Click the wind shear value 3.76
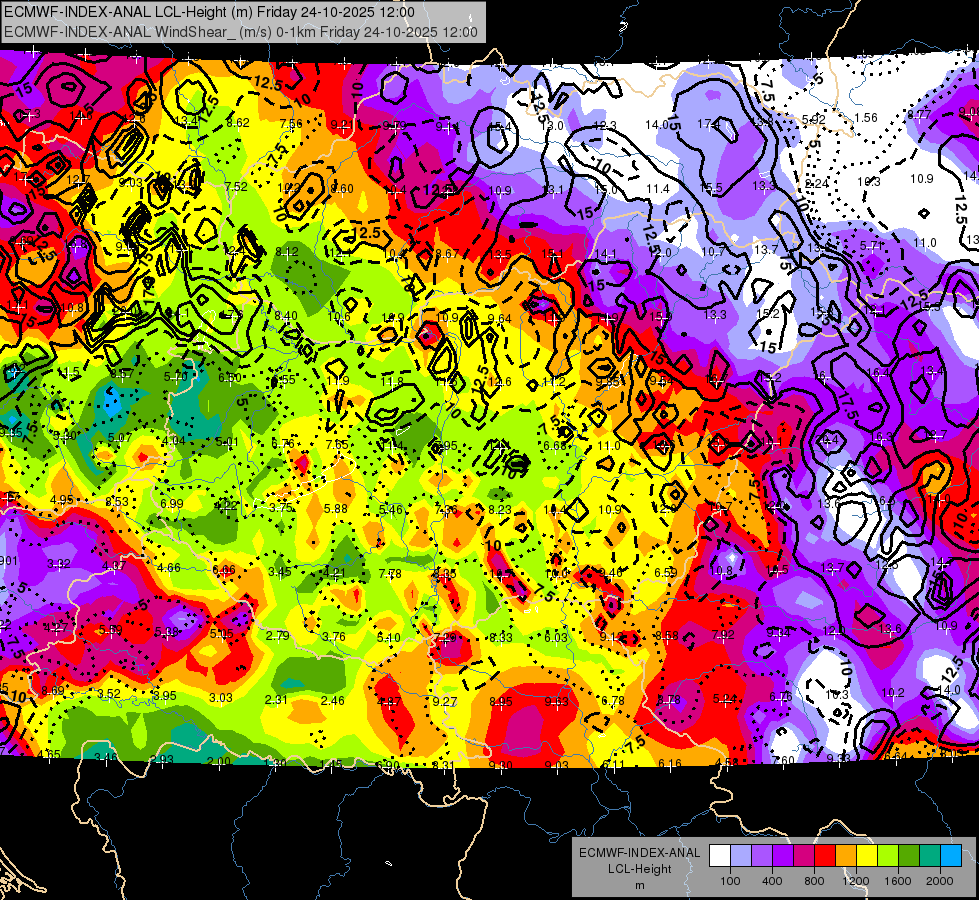The width and height of the screenshot is (979, 900). 333,636
